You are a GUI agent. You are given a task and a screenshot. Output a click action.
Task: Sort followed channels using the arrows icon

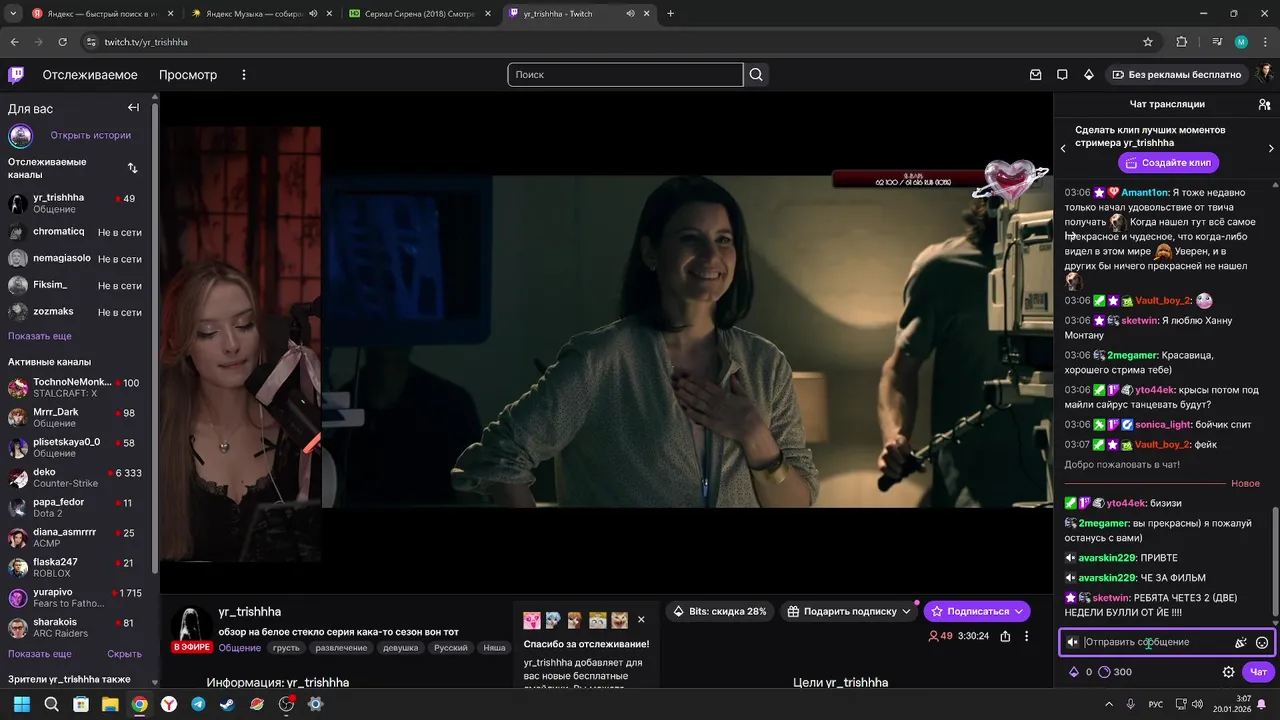point(133,168)
